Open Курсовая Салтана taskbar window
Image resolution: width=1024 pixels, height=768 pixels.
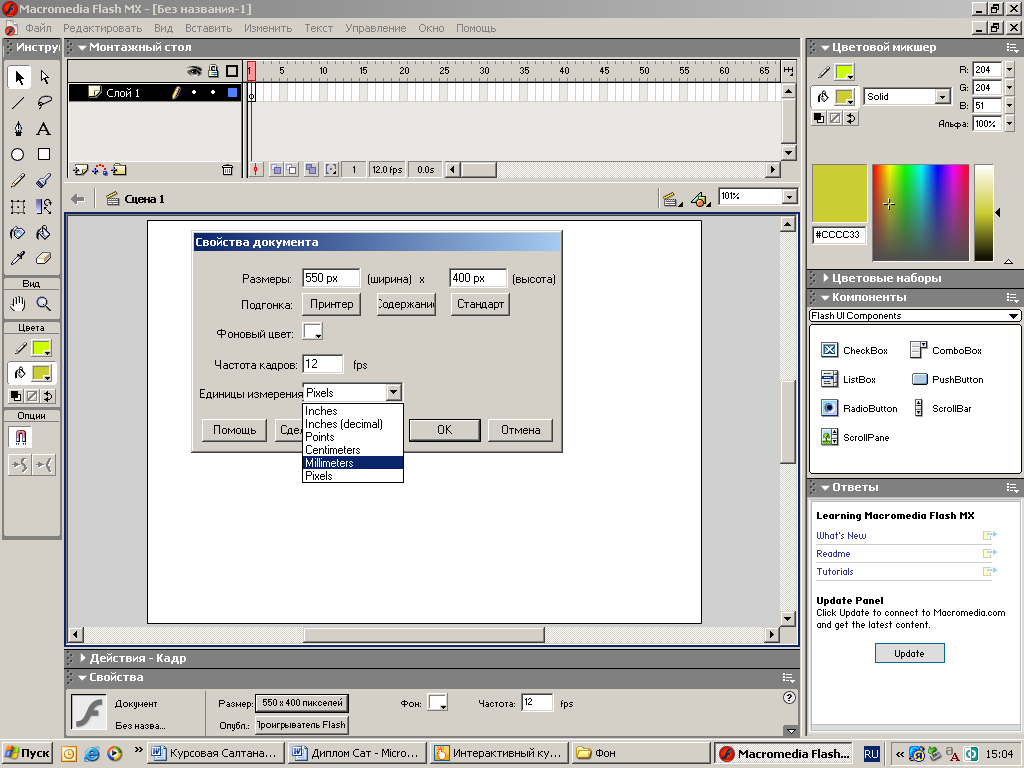click(x=216, y=753)
